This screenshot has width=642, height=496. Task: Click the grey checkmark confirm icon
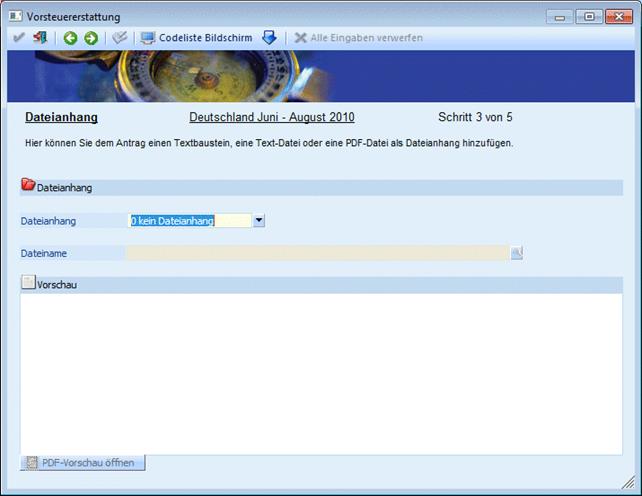tap(19, 38)
